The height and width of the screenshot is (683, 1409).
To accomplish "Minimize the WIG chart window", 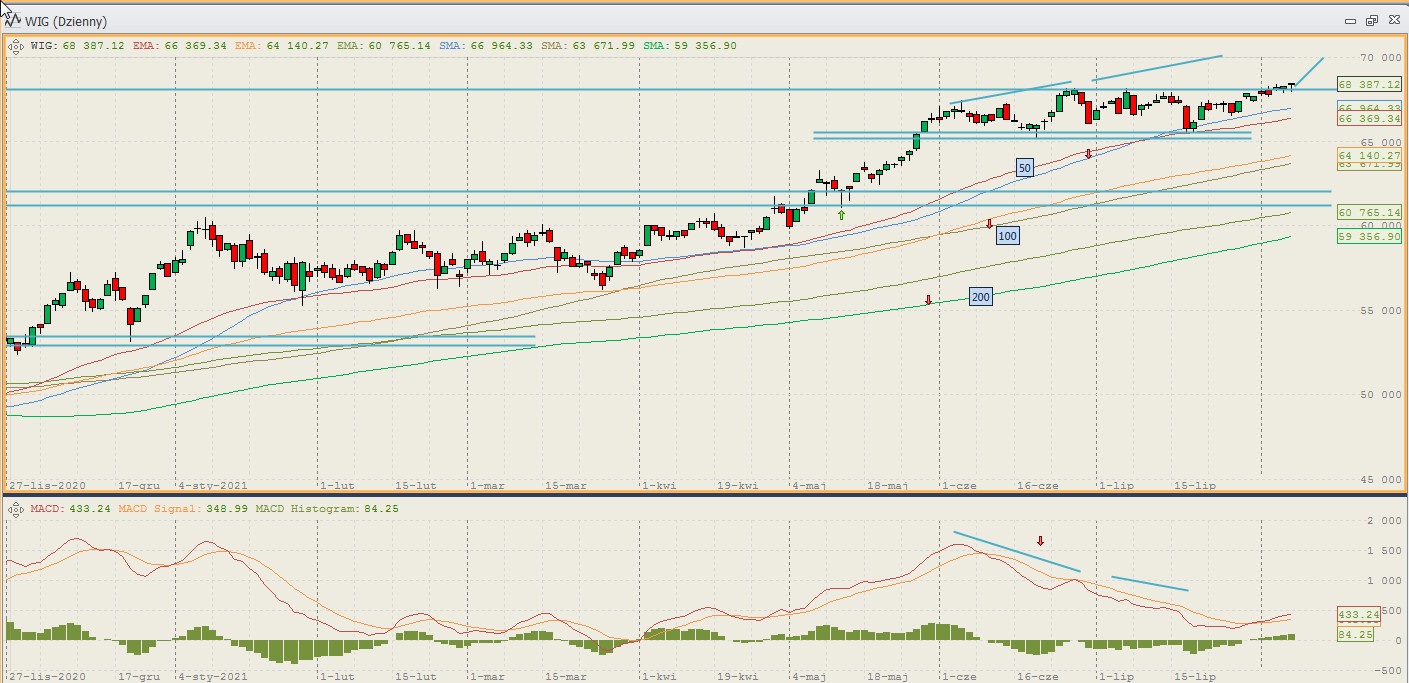I will pos(1348,21).
